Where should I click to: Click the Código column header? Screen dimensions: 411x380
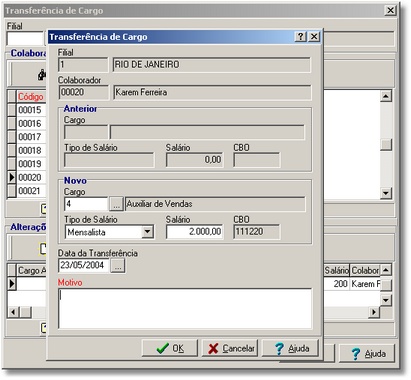pyautogui.click(x=31, y=97)
